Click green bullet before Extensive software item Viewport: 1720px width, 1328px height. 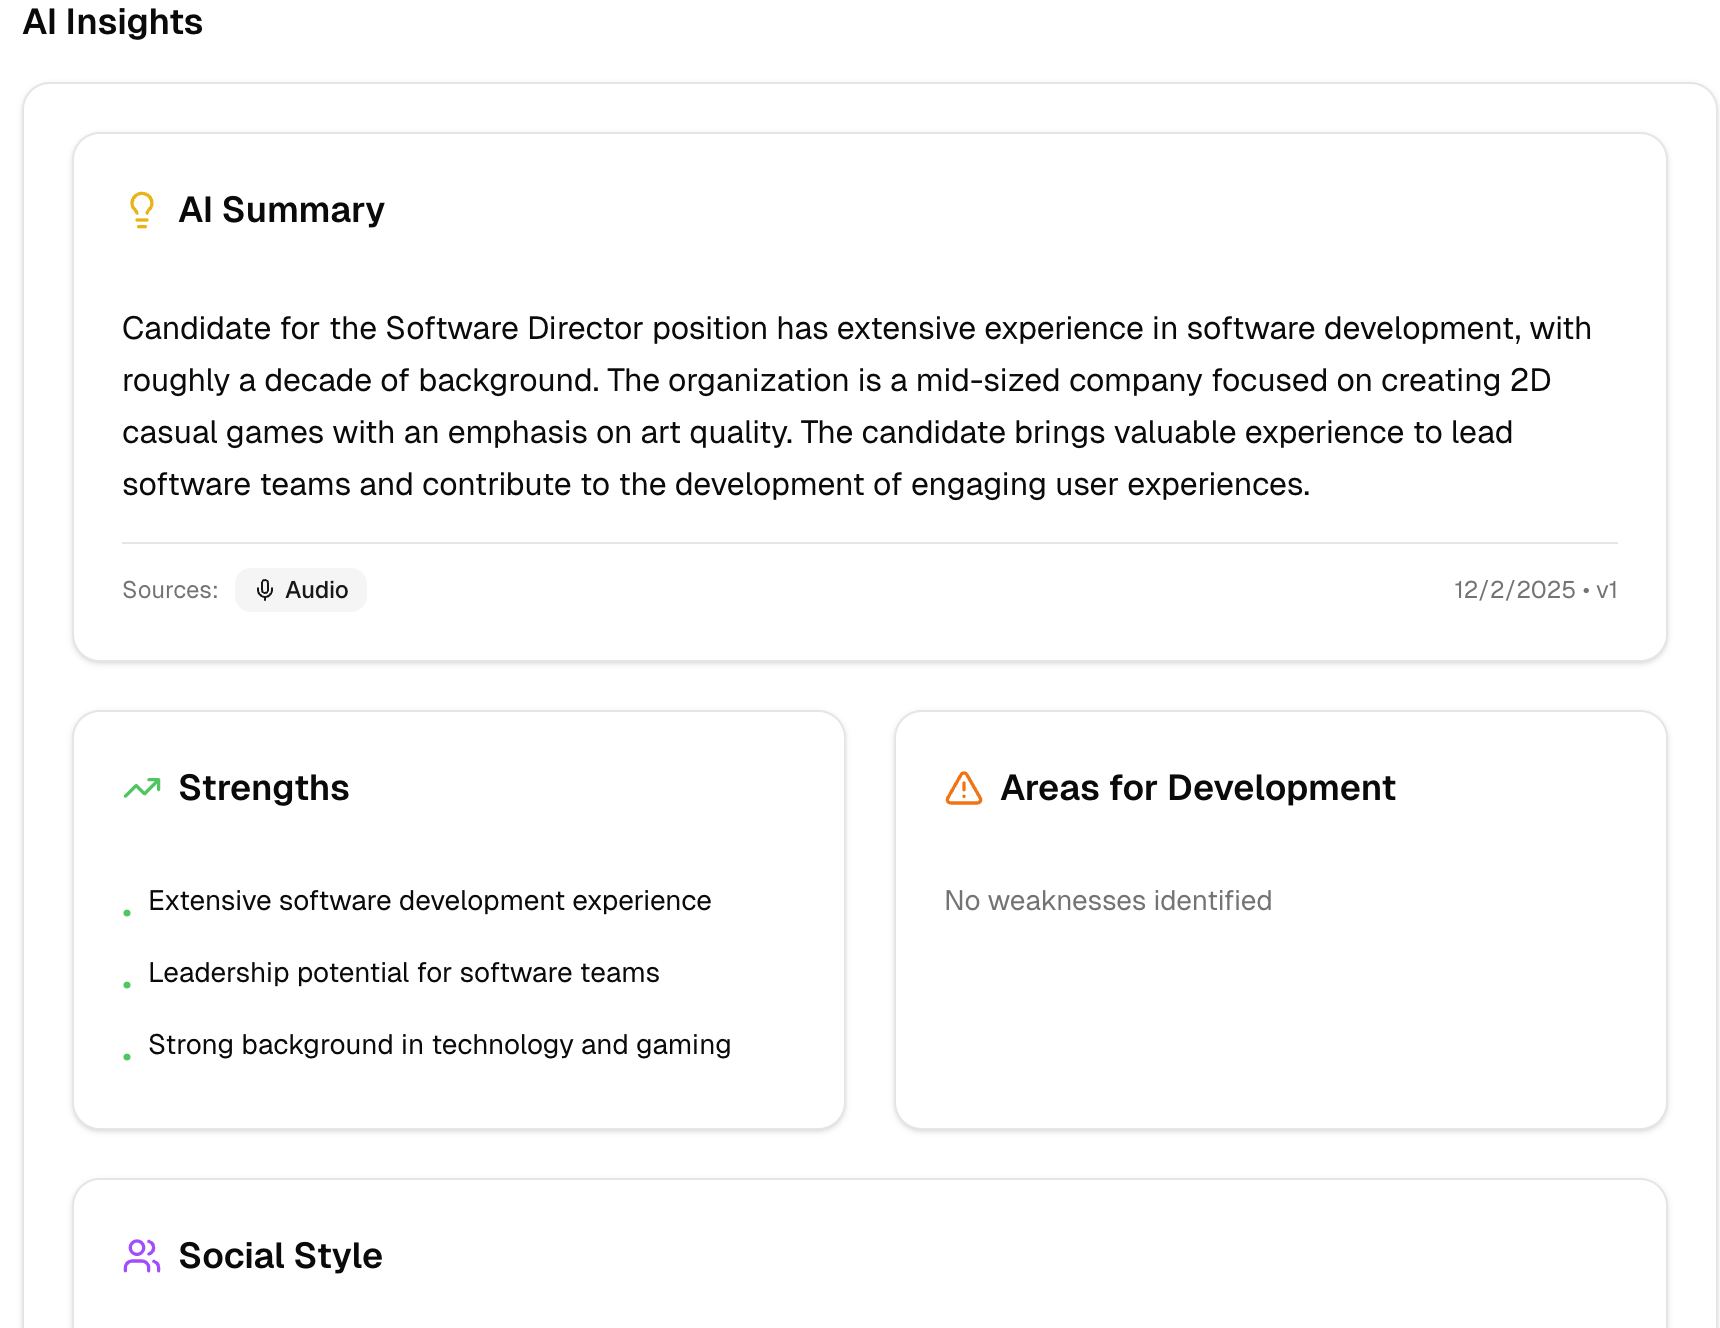tap(127, 912)
